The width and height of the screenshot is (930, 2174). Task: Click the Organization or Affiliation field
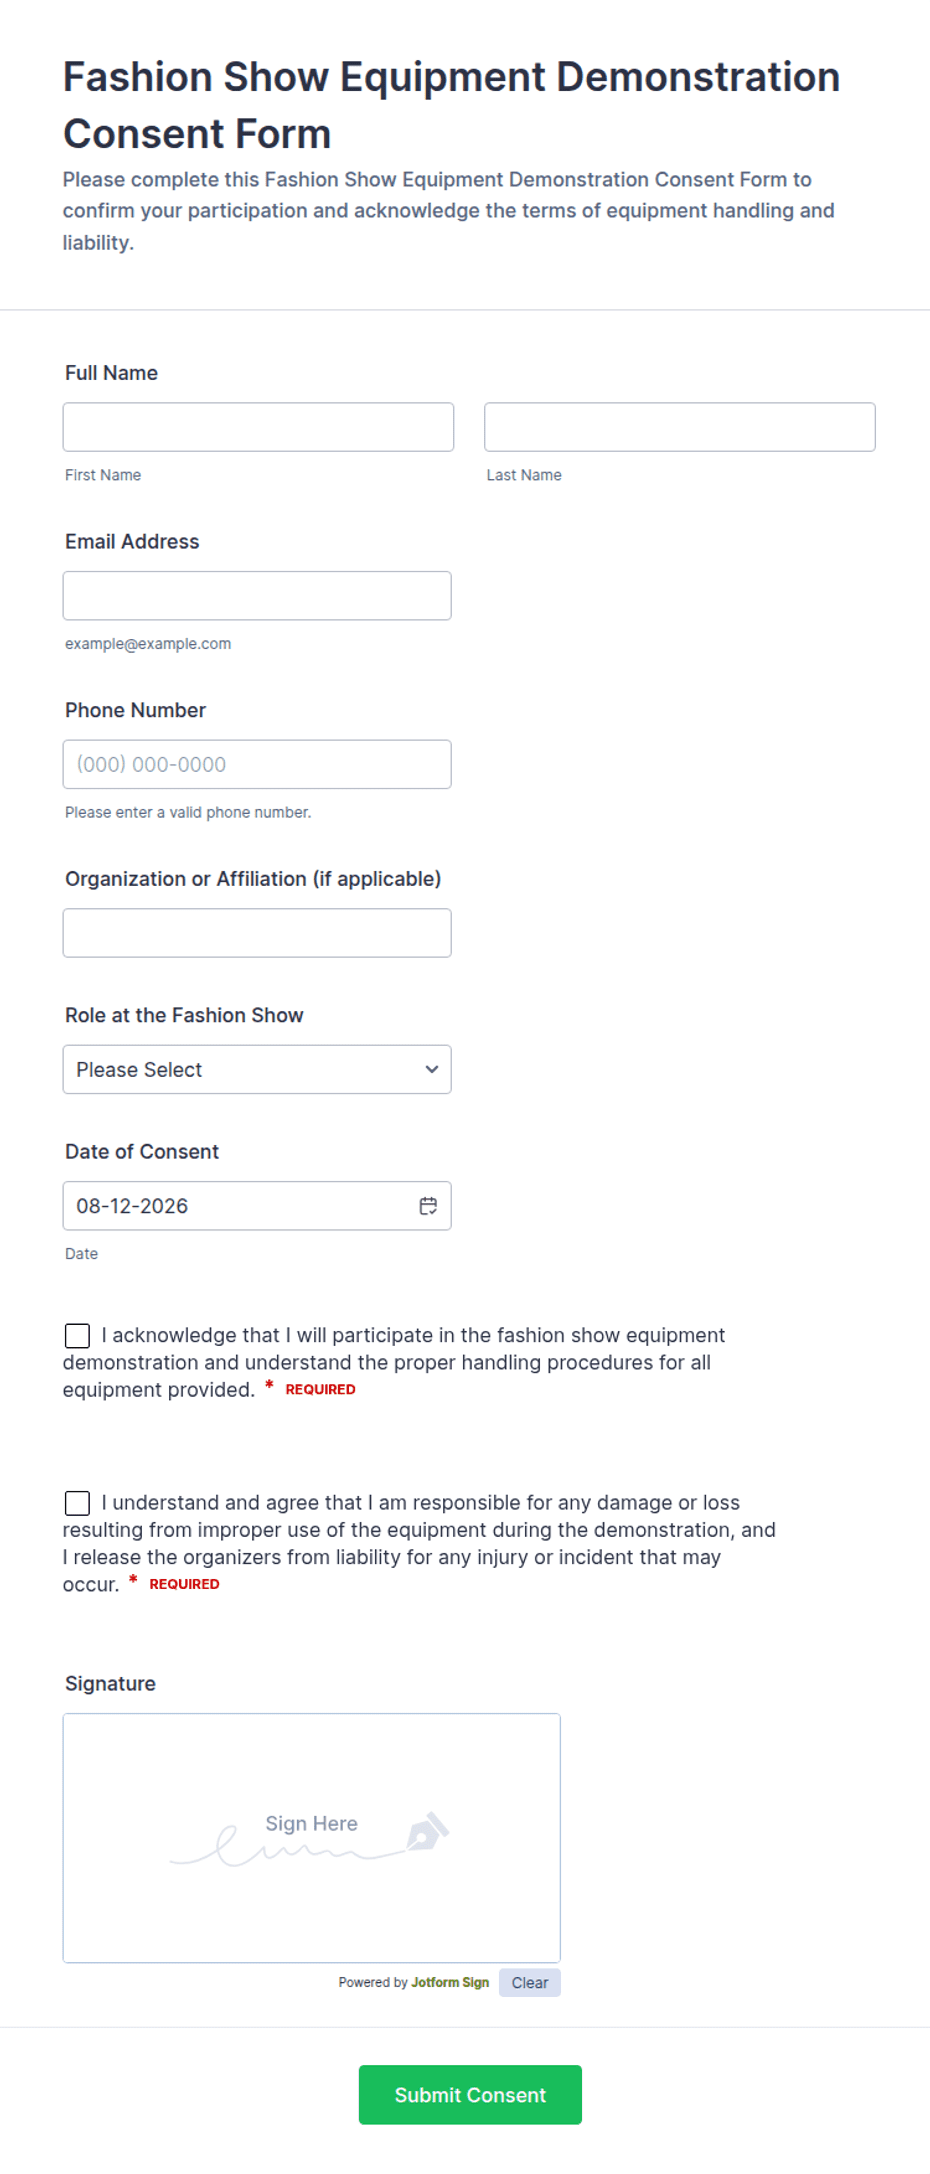pos(257,933)
